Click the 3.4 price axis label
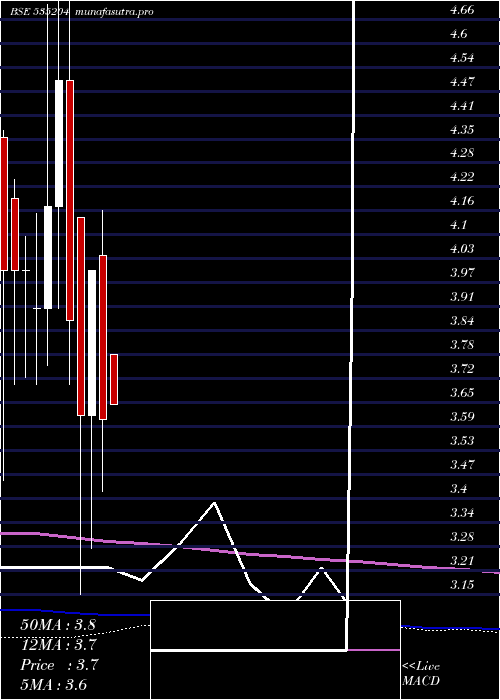This screenshot has width=500, height=700. click(459, 489)
